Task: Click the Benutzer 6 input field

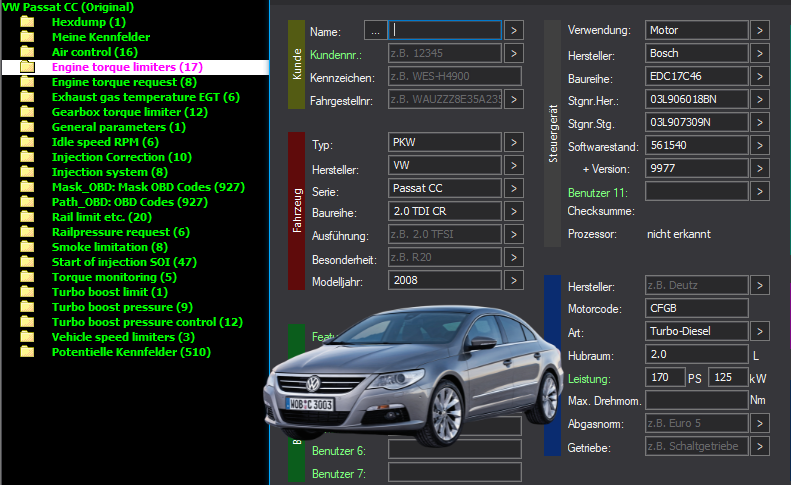Action: (x=455, y=449)
